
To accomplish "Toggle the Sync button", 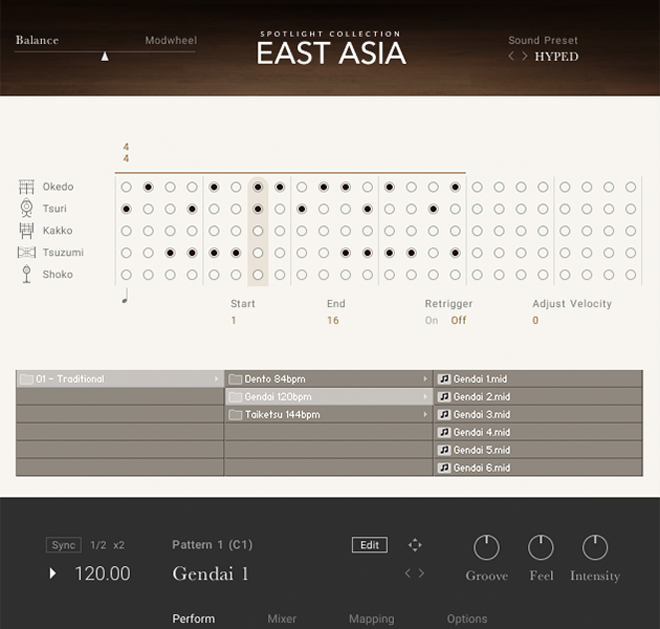I will click(x=64, y=545).
